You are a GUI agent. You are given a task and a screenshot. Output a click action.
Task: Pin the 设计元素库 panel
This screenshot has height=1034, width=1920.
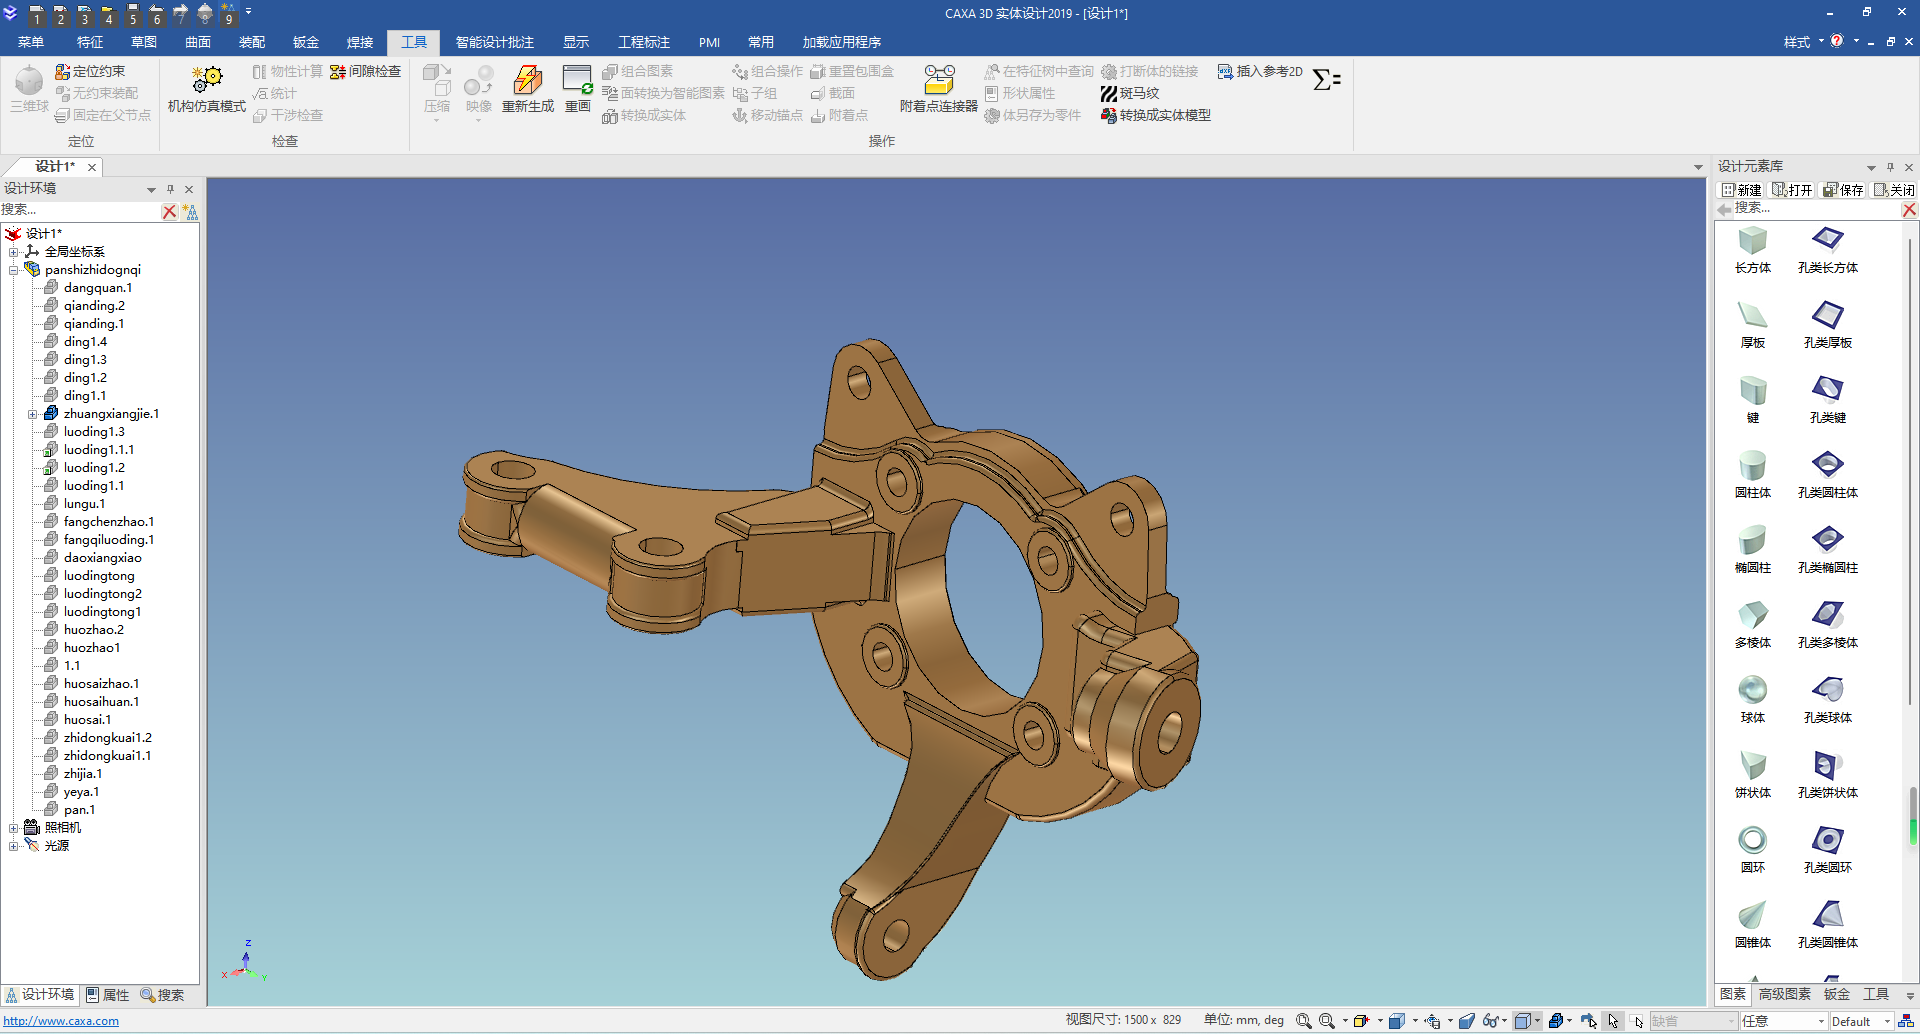(x=1890, y=167)
